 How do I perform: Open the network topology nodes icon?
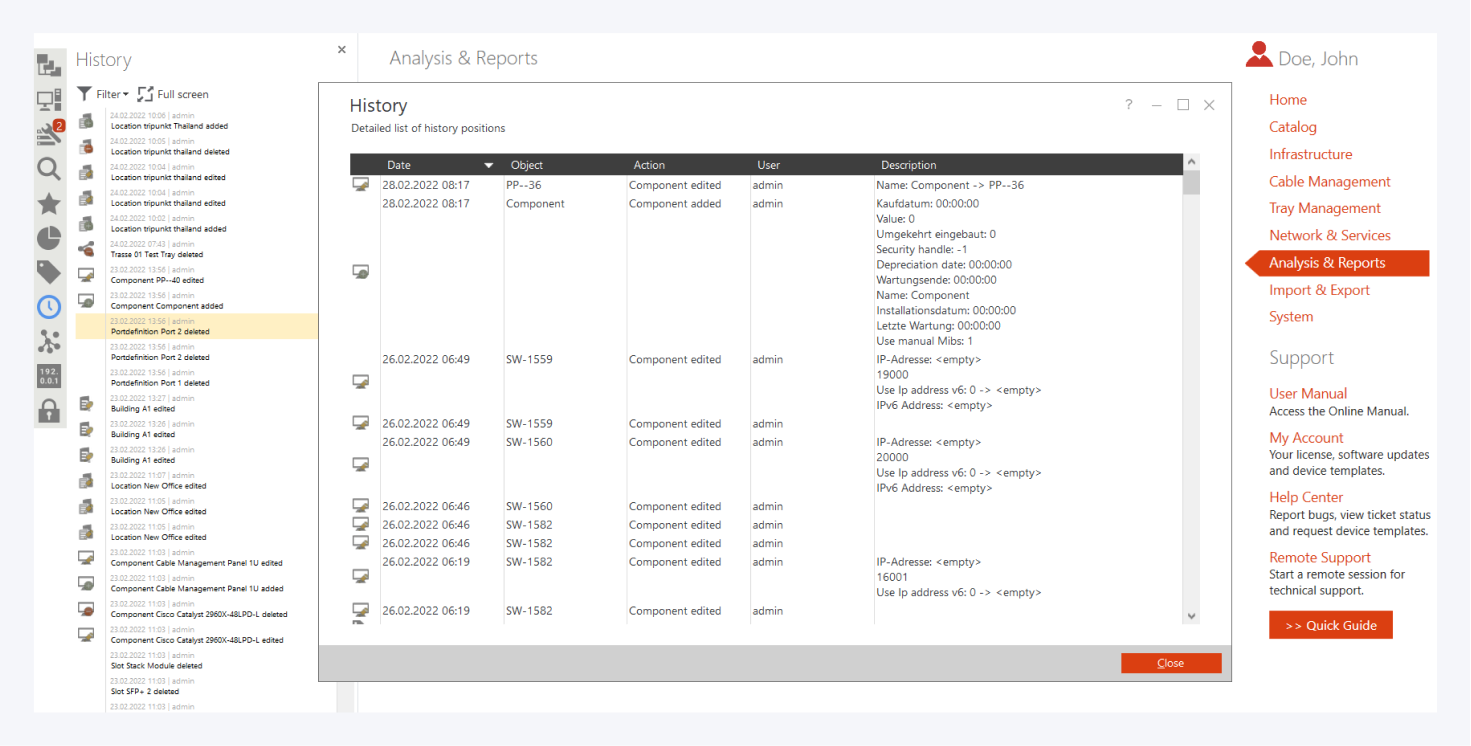(49, 341)
